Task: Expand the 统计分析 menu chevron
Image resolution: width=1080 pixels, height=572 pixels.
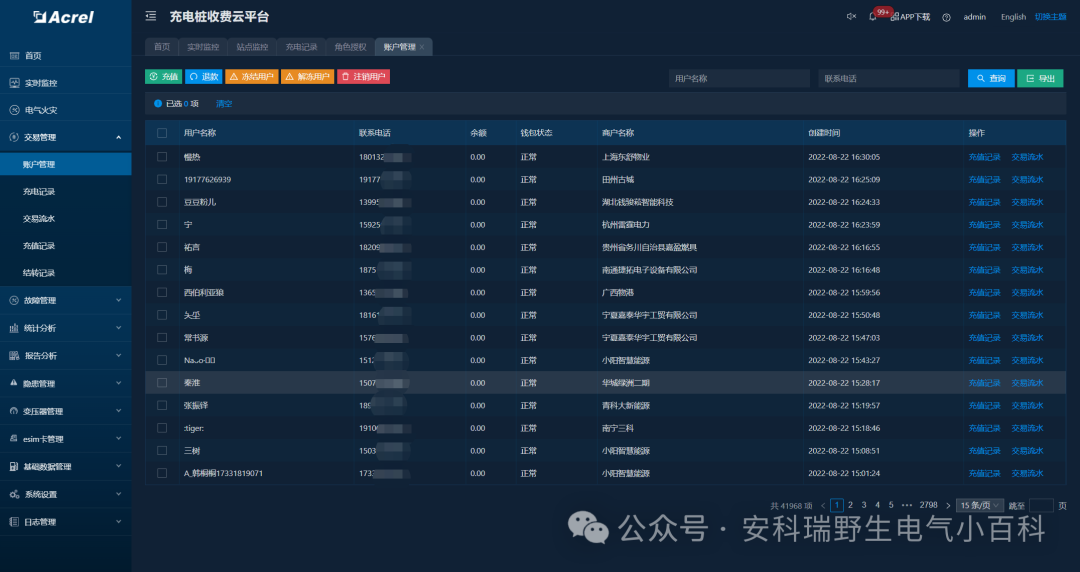Action: click(118, 328)
